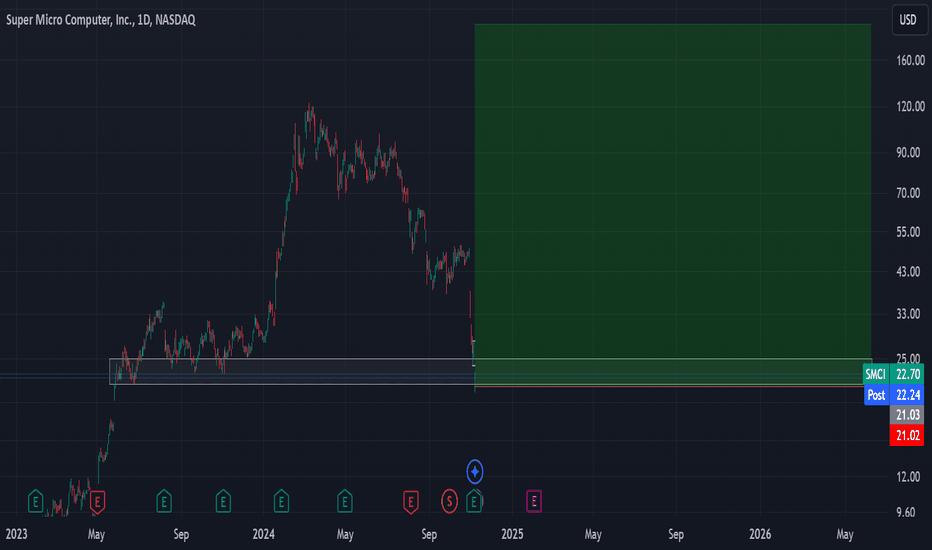Click the 120.00 price axis label
The height and width of the screenshot is (550, 932).
pos(910,106)
